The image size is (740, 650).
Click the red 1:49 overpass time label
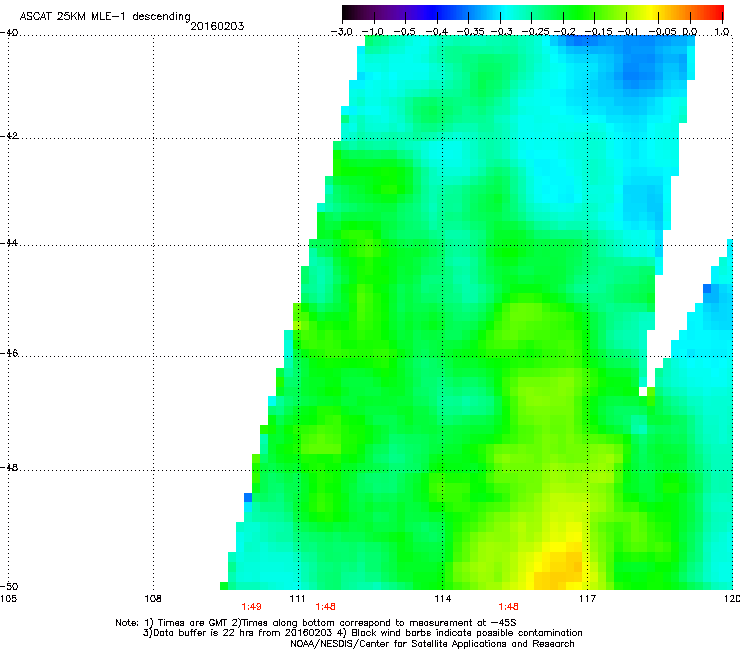point(252,607)
